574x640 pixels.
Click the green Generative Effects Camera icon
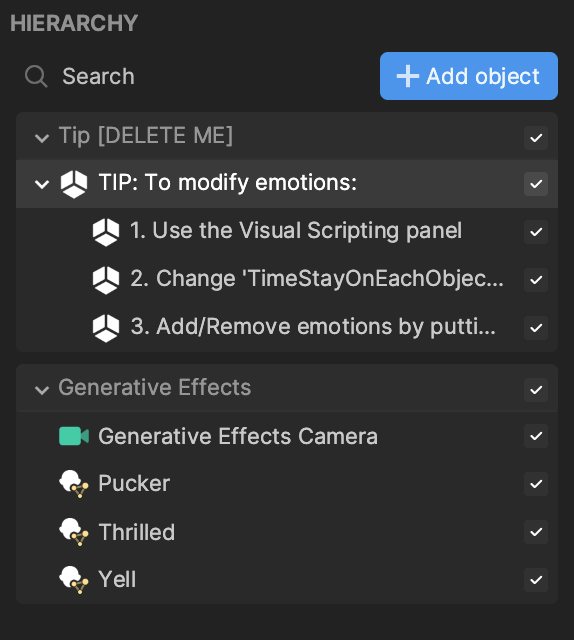pos(74,436)
